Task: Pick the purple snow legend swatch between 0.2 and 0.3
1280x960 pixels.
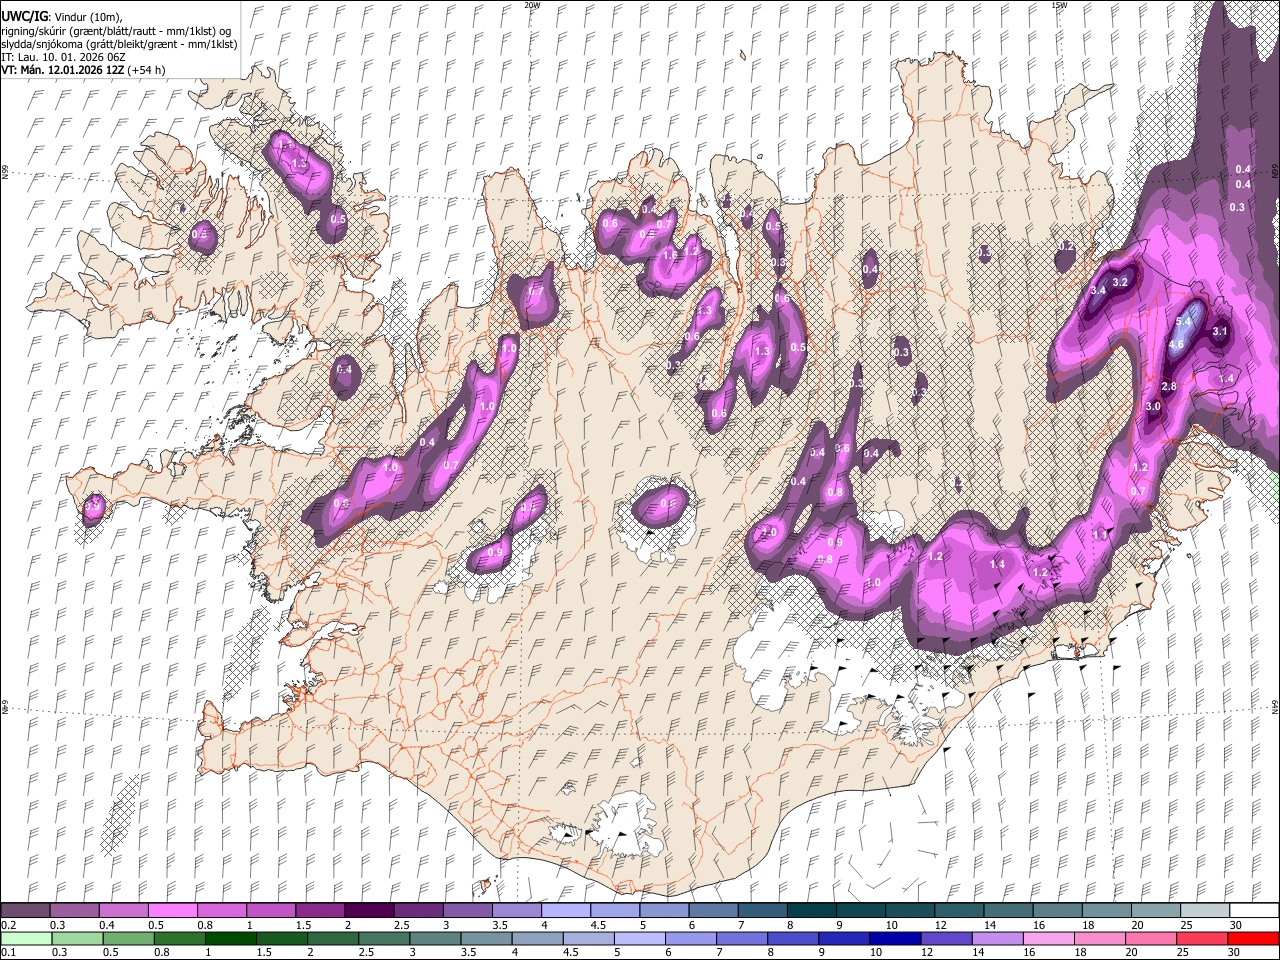Action: point(25,911)
